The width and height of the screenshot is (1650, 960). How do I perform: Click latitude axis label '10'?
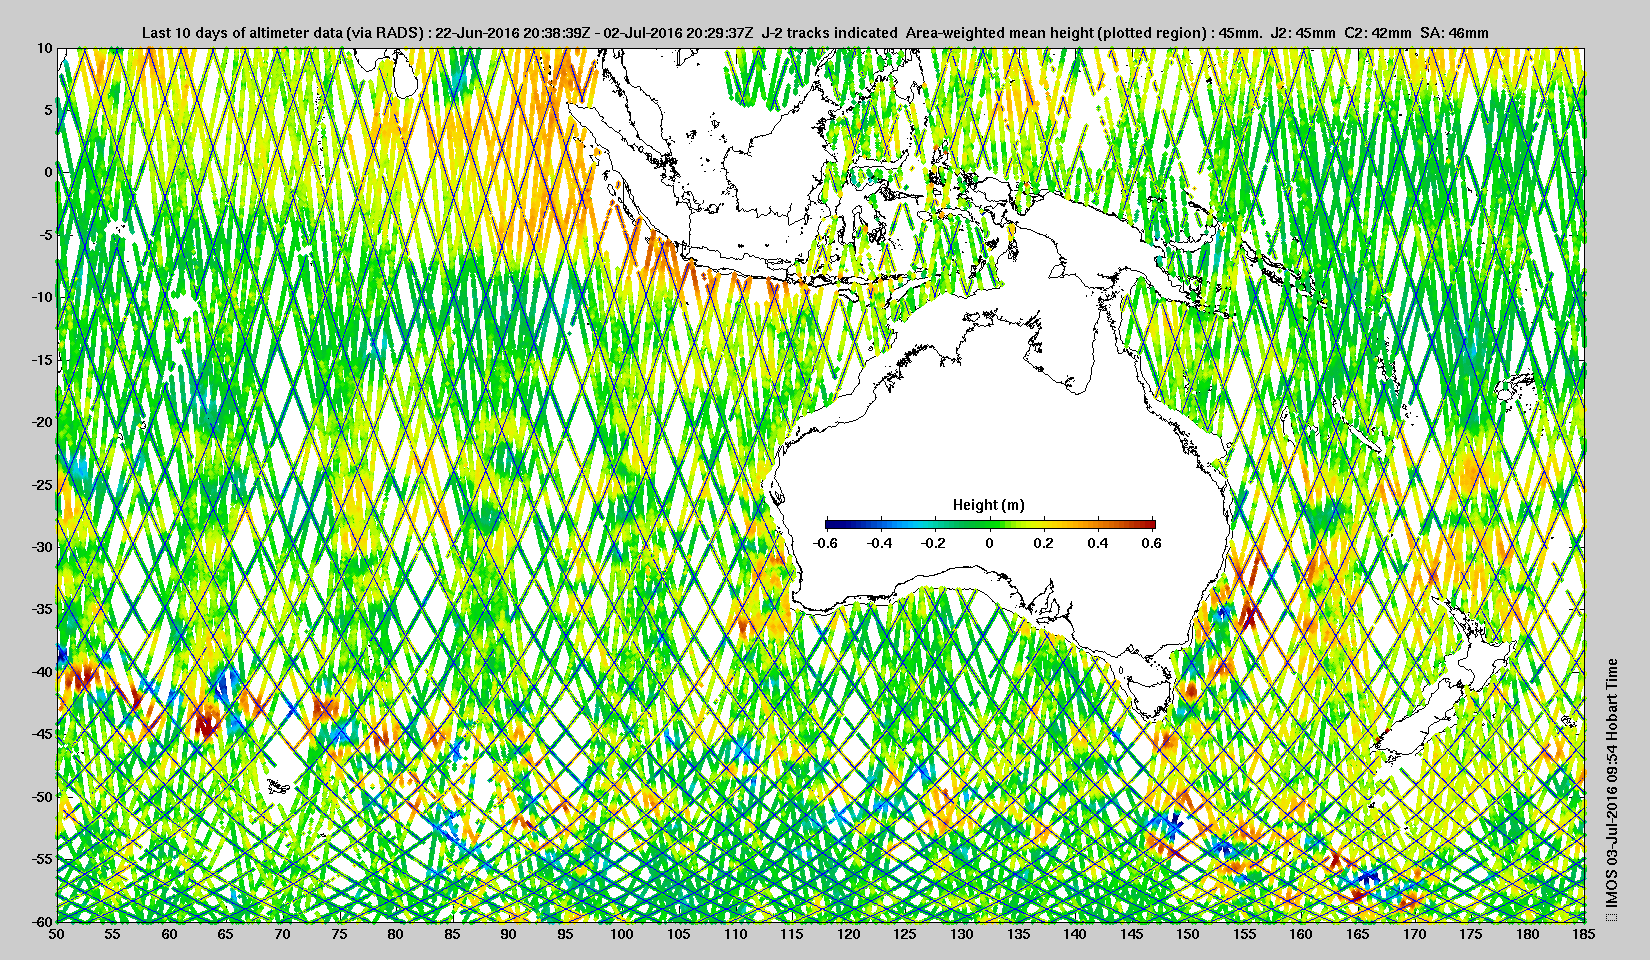click(45, 48)
